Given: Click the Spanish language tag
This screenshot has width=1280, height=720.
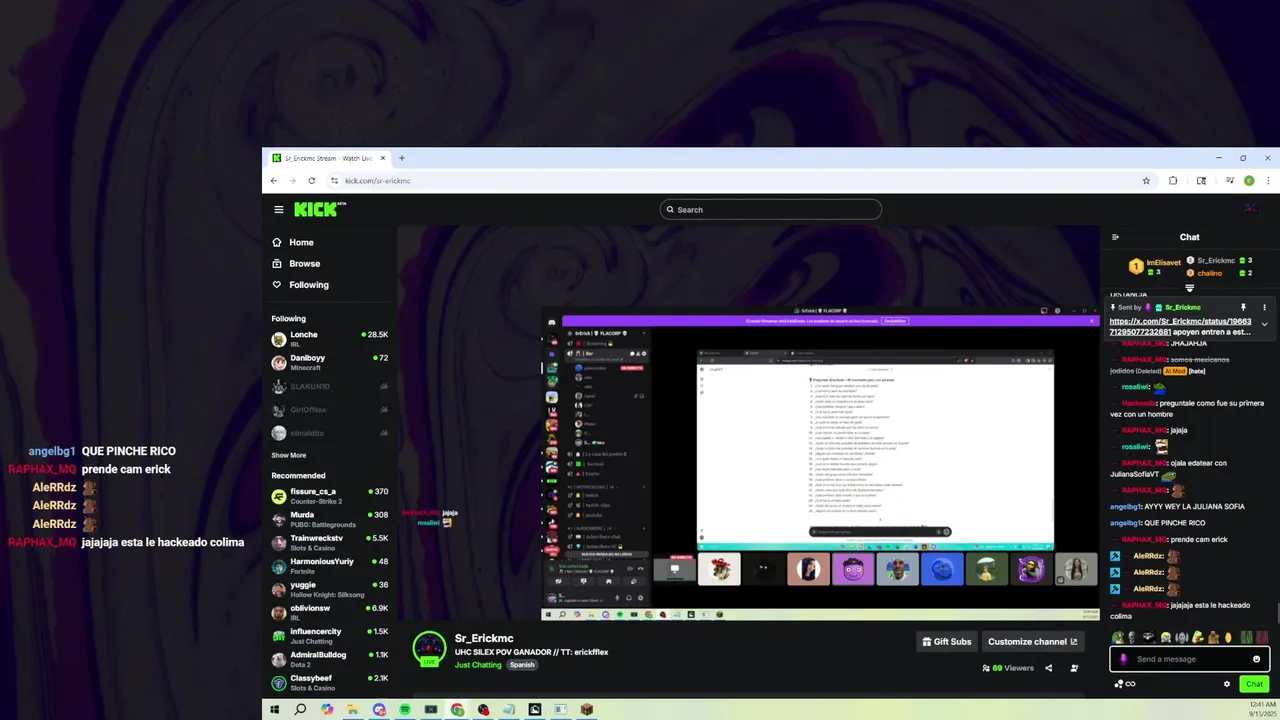Looking at the screenshot, I should tap(522, 665).
